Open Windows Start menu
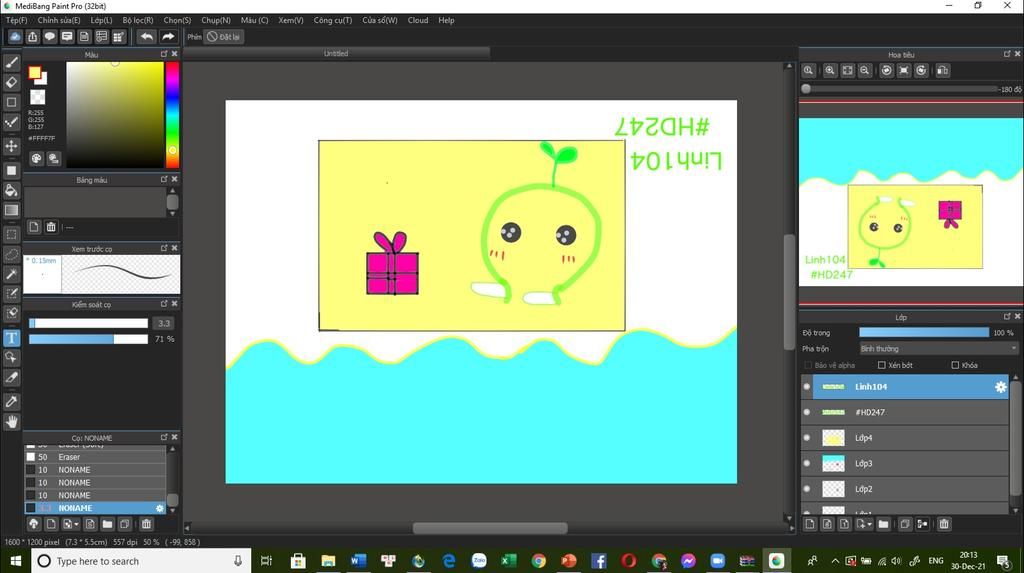The height and width of the screenshot is (573, 1024). click(16, 561)
